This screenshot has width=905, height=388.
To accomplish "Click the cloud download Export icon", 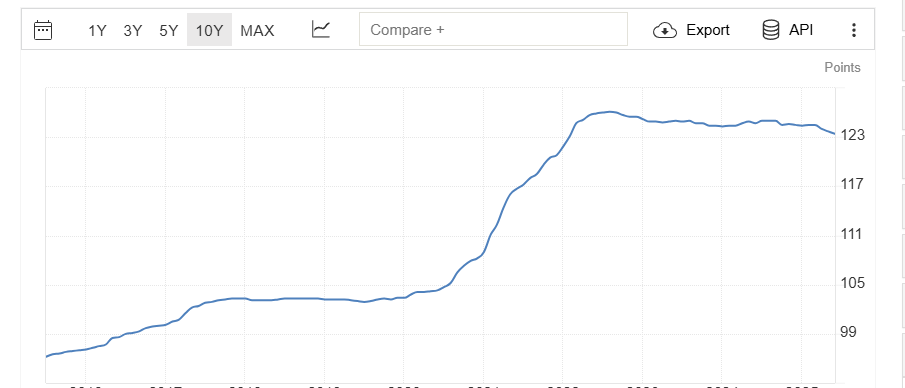I will [665, 30].
